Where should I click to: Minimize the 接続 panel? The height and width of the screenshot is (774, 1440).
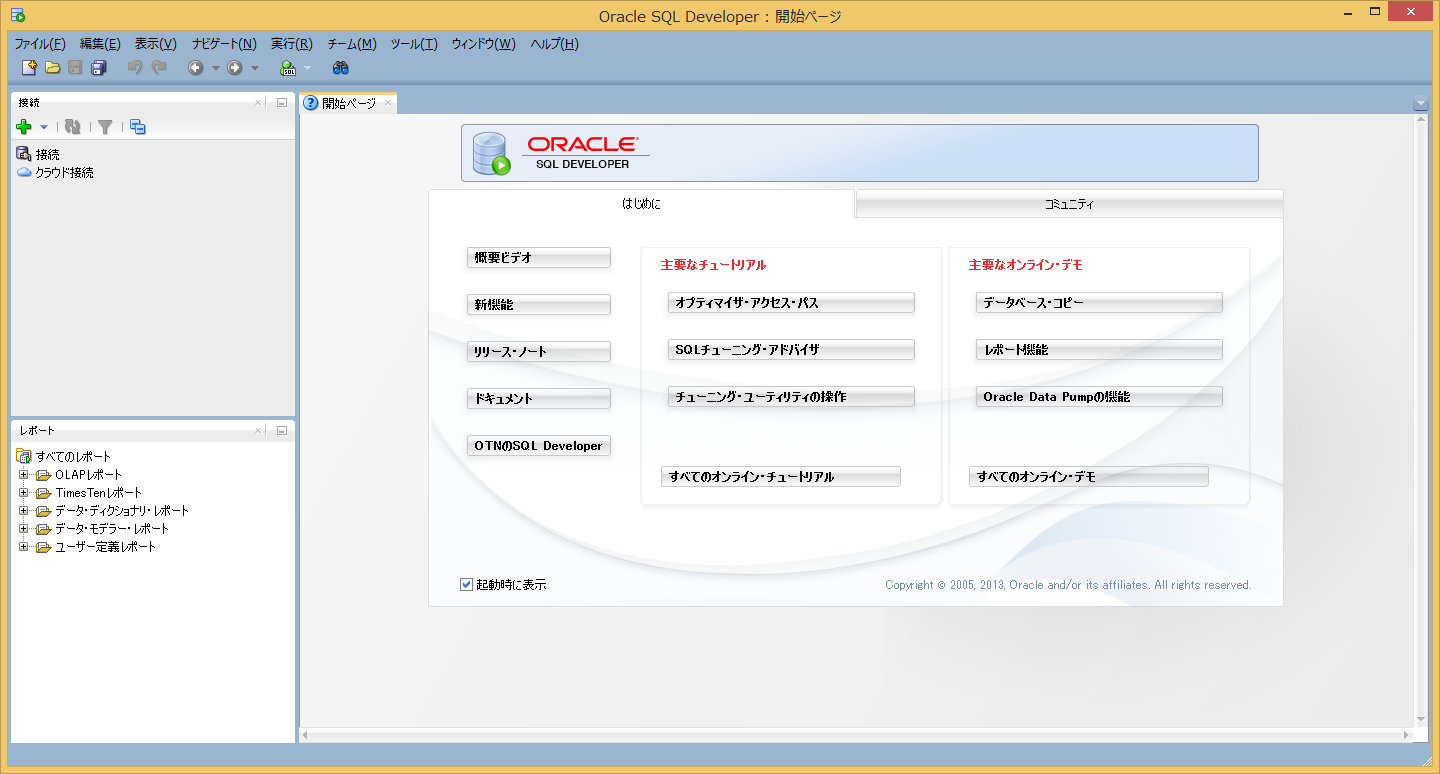click(282, 102)
